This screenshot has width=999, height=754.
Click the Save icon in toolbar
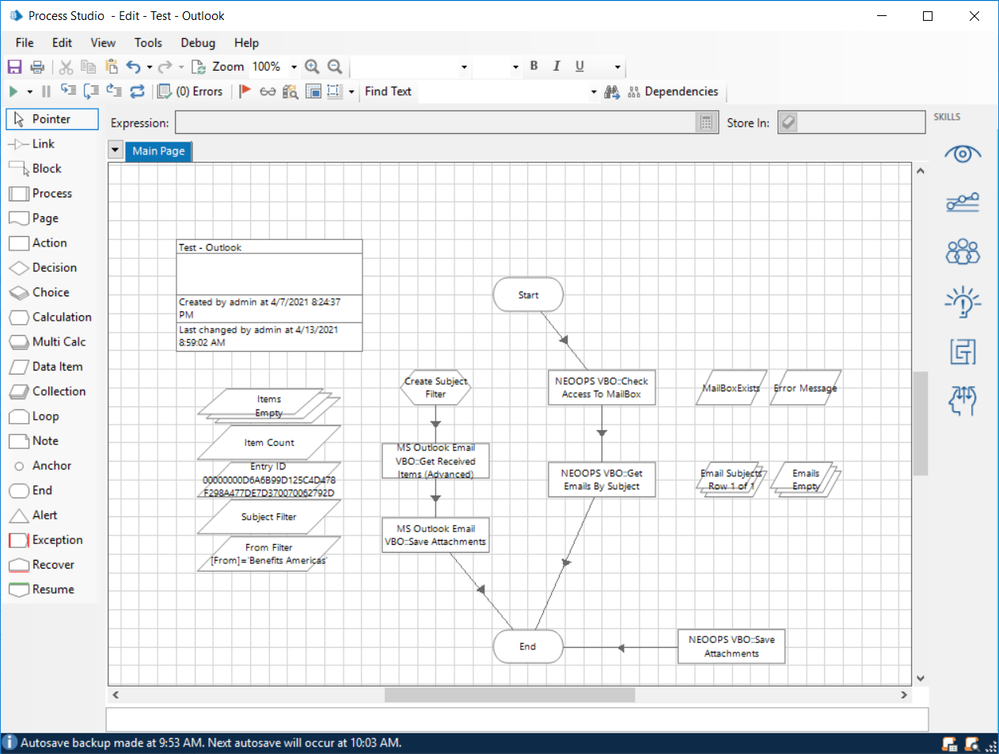pyautogui.click(x=14, y=67)
